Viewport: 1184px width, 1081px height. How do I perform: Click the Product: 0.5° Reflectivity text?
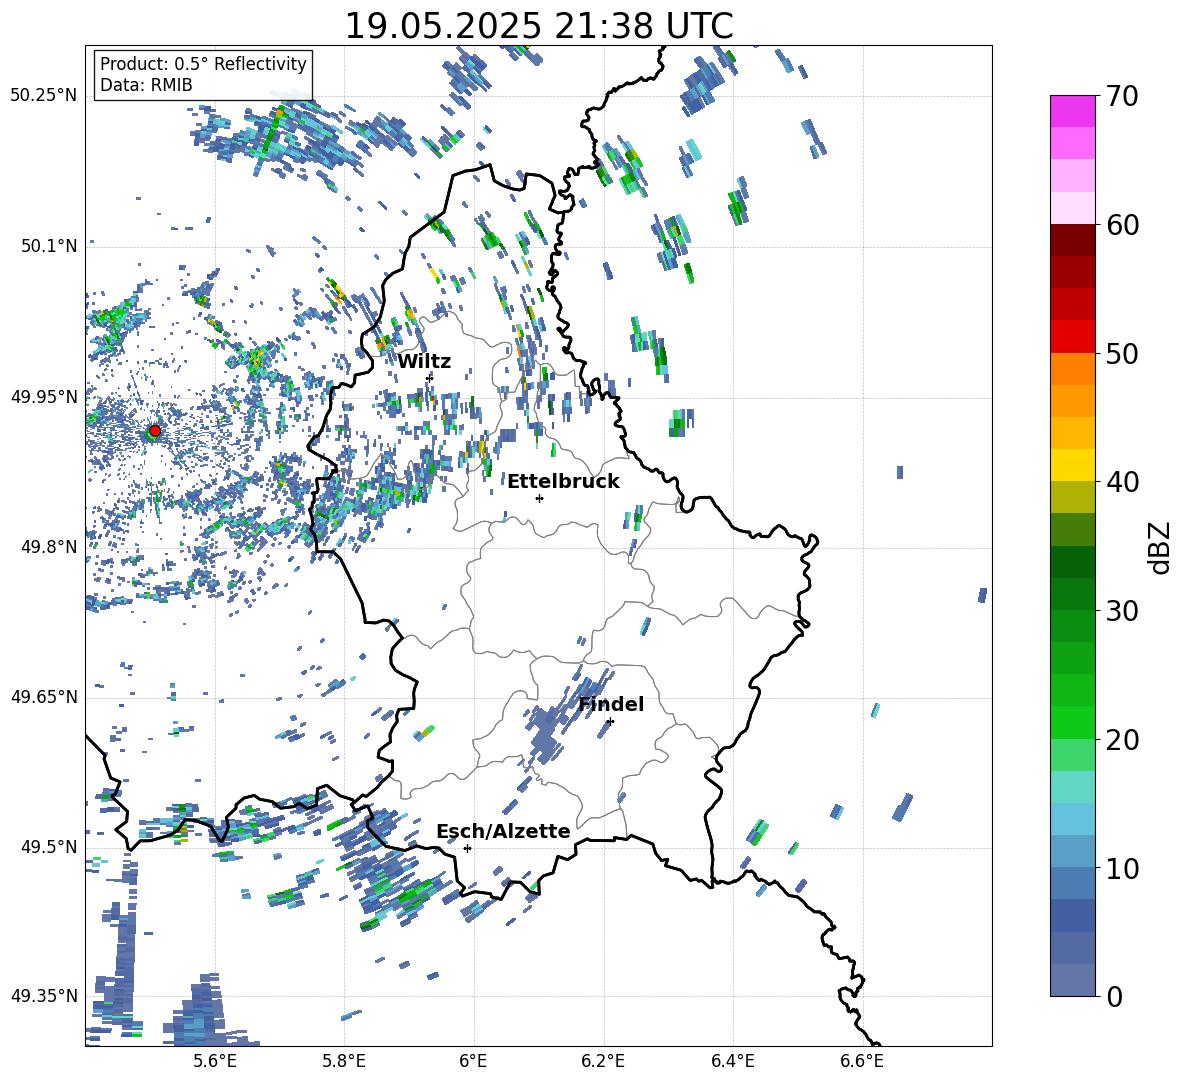pyautogui.click(x=203, y=63)
